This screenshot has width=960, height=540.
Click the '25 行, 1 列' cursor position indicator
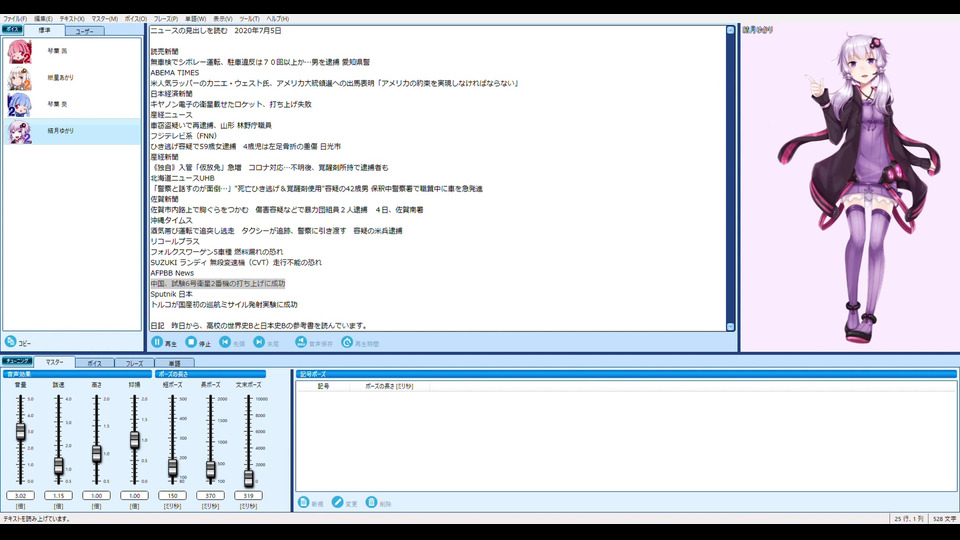point(909,519)
